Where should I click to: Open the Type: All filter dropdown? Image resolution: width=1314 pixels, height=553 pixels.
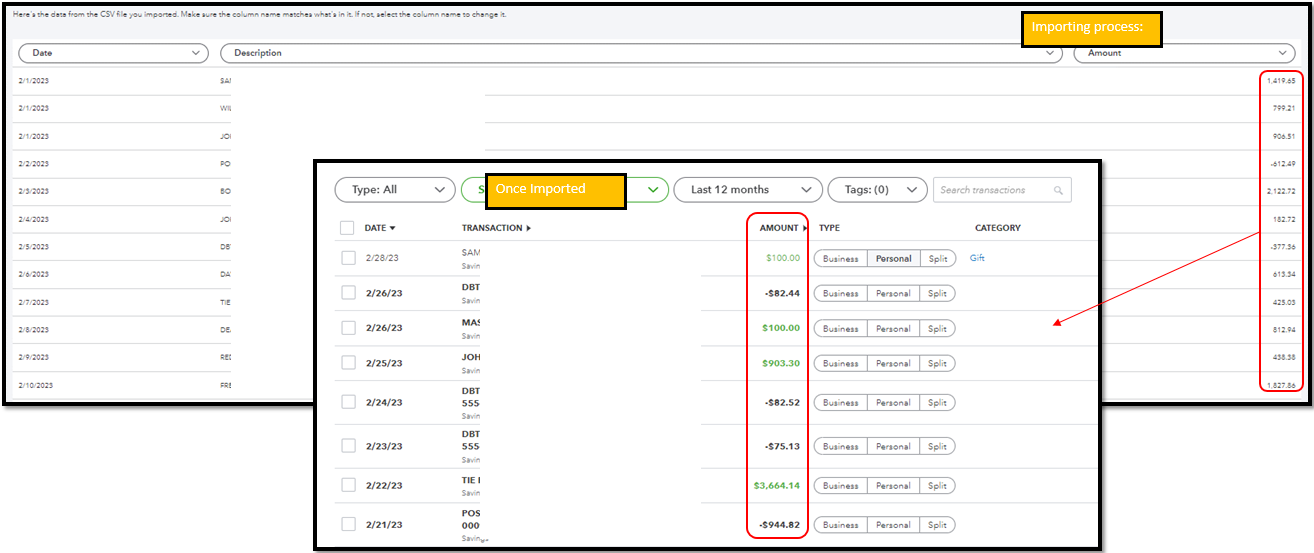[395, 190]
